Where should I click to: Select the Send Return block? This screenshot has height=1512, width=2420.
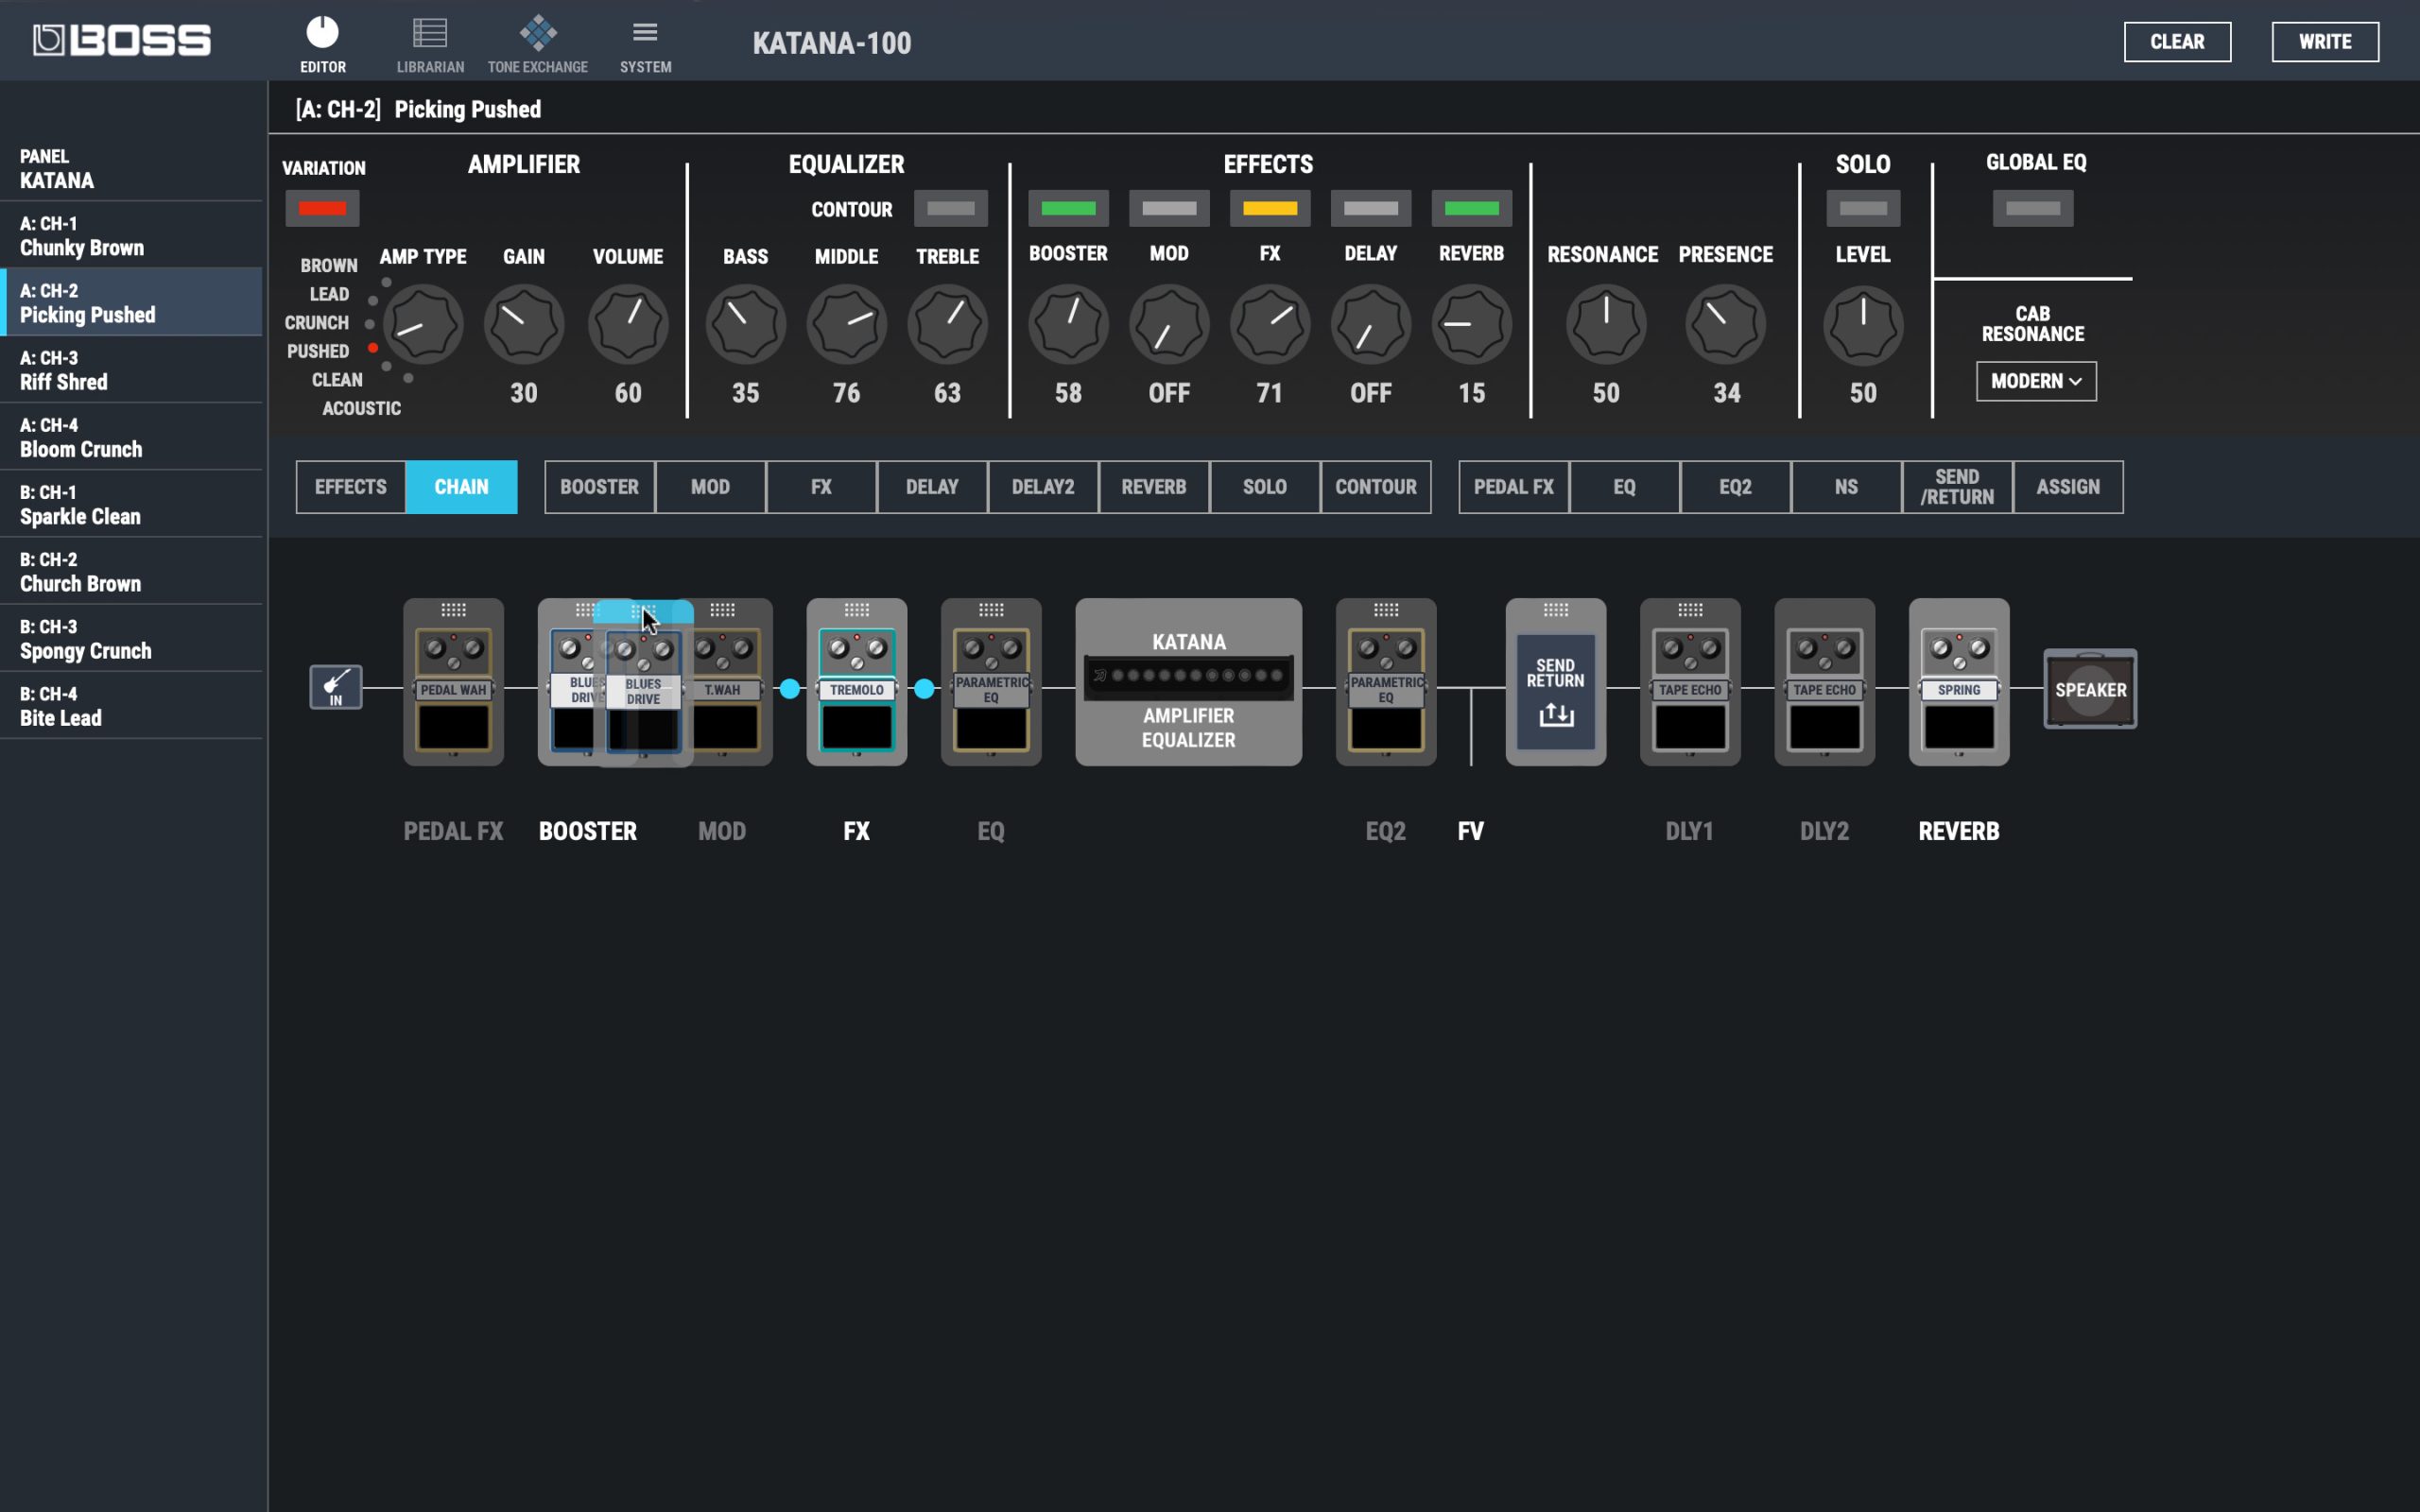tap(1556, 682)
